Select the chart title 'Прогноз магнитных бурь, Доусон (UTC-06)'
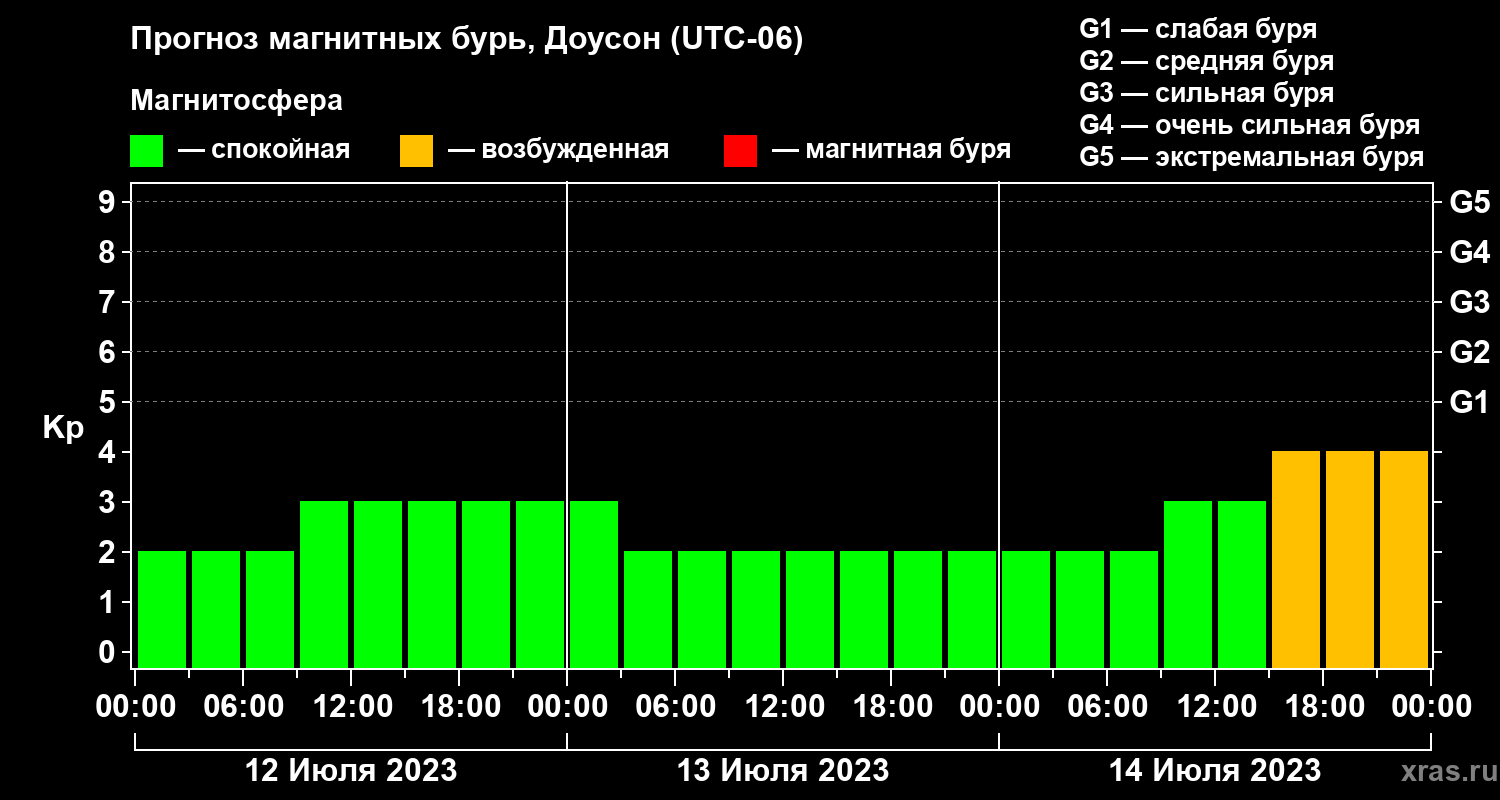Screen dimensions: 1500x800 click(x=467, y=41)
